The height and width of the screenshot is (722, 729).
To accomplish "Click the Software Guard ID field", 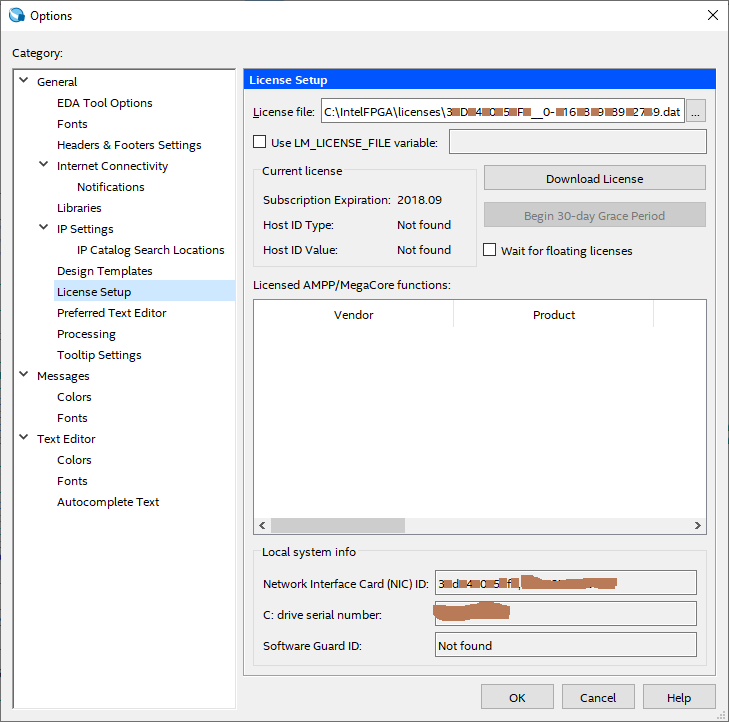I will 566,645.
